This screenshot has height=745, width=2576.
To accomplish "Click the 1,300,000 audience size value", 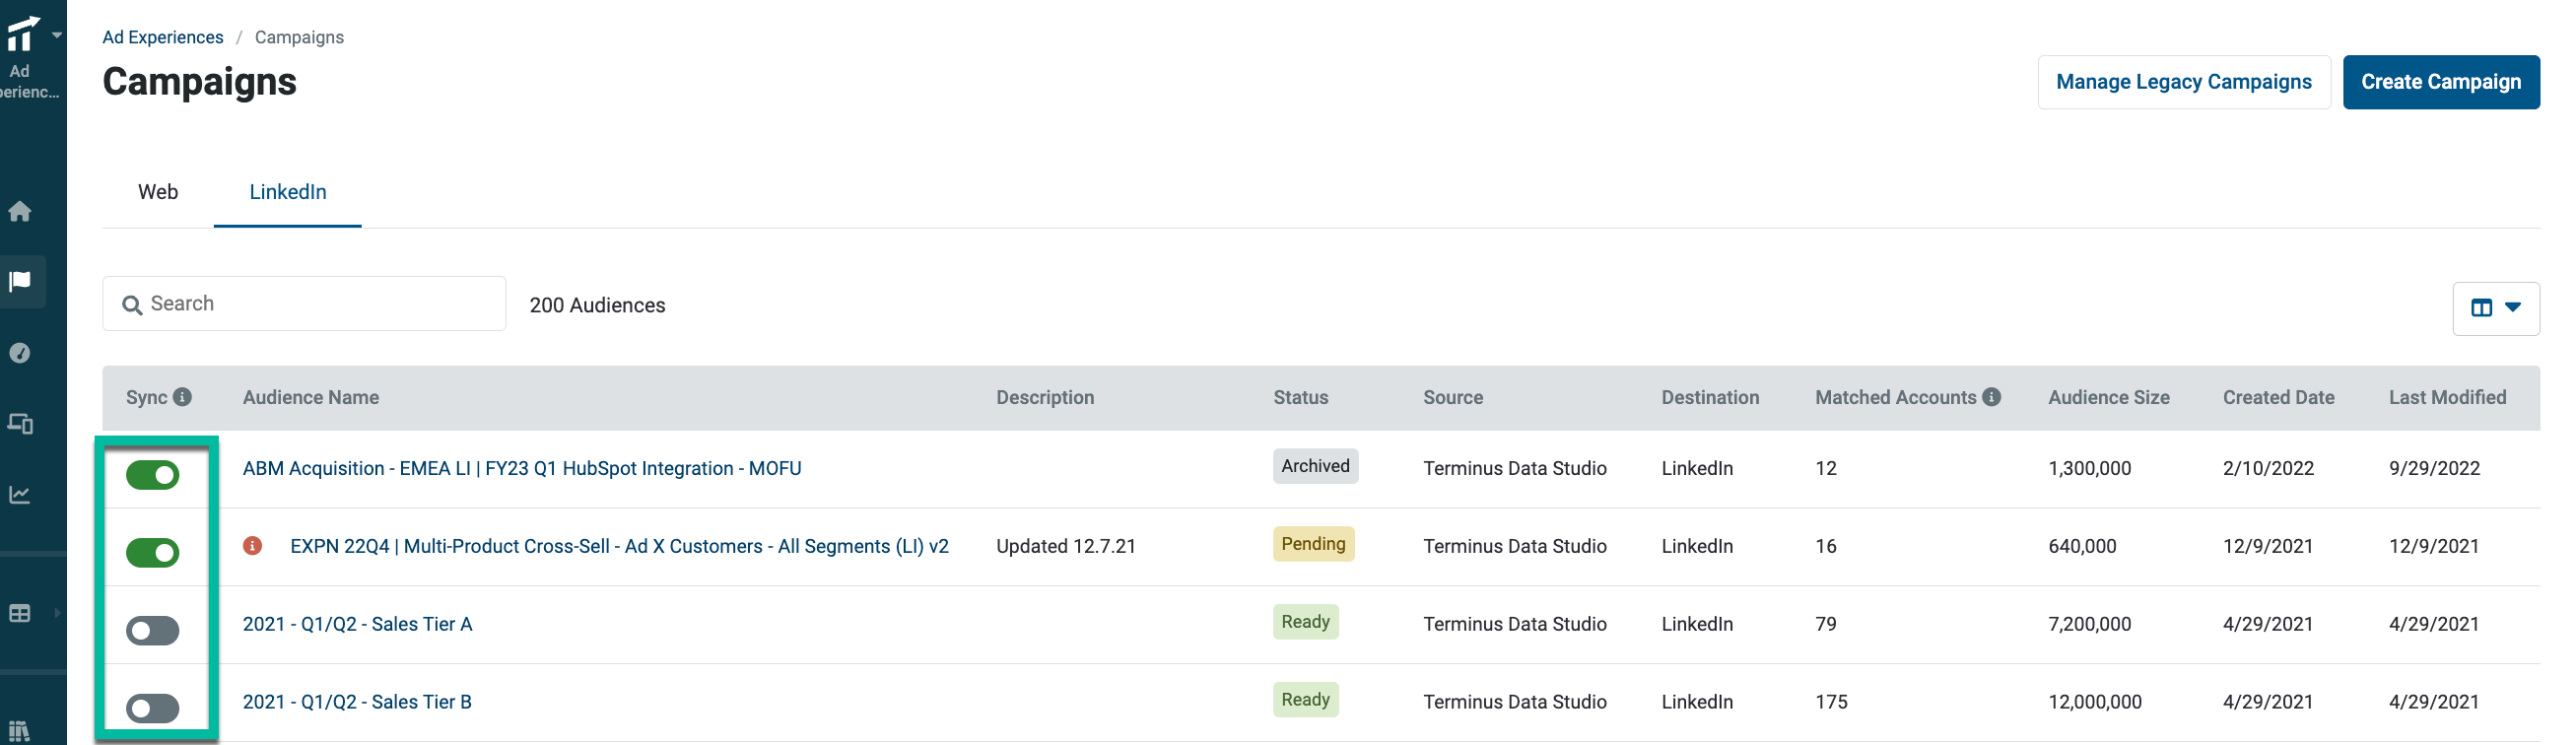I will coord(2089,468).
